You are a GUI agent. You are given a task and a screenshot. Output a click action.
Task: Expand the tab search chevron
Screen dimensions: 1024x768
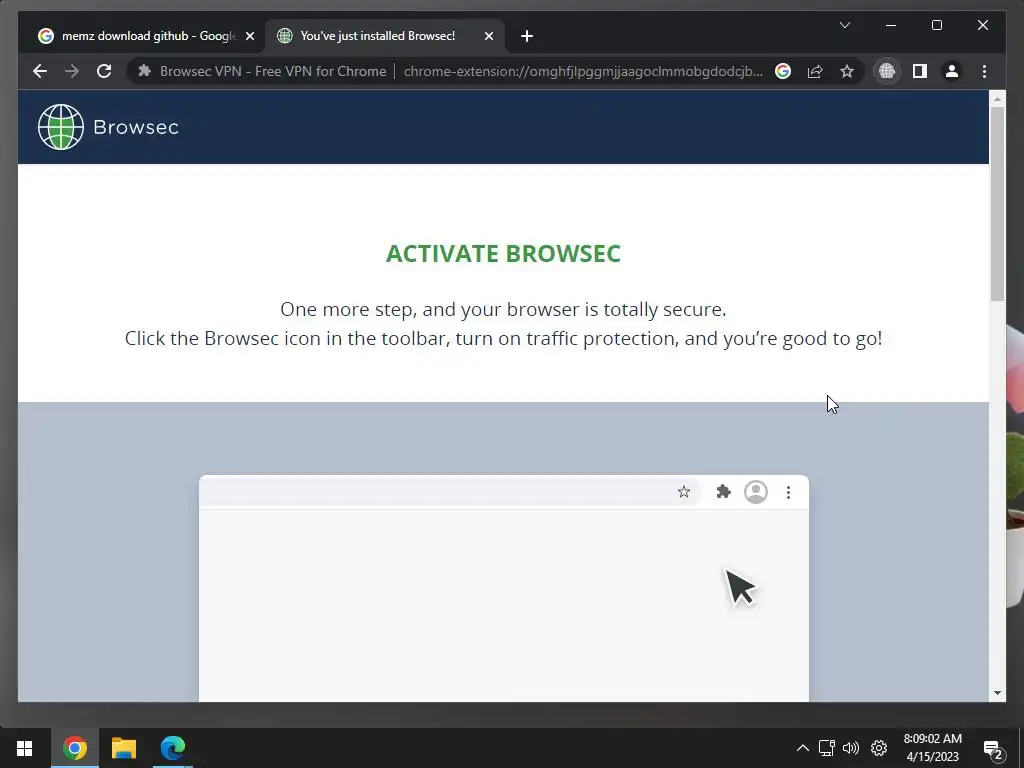844,25
